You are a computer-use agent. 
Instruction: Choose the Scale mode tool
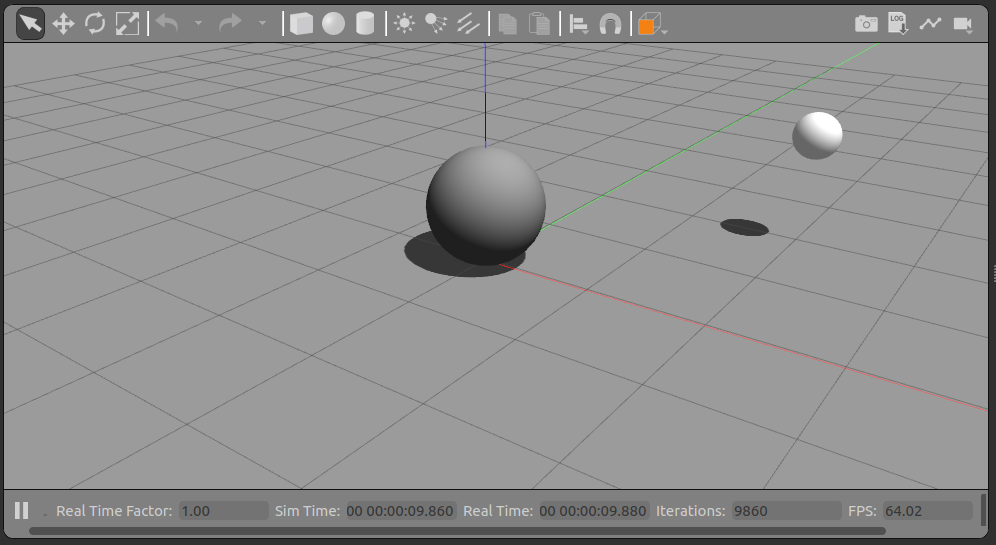[x=127, y=24]
